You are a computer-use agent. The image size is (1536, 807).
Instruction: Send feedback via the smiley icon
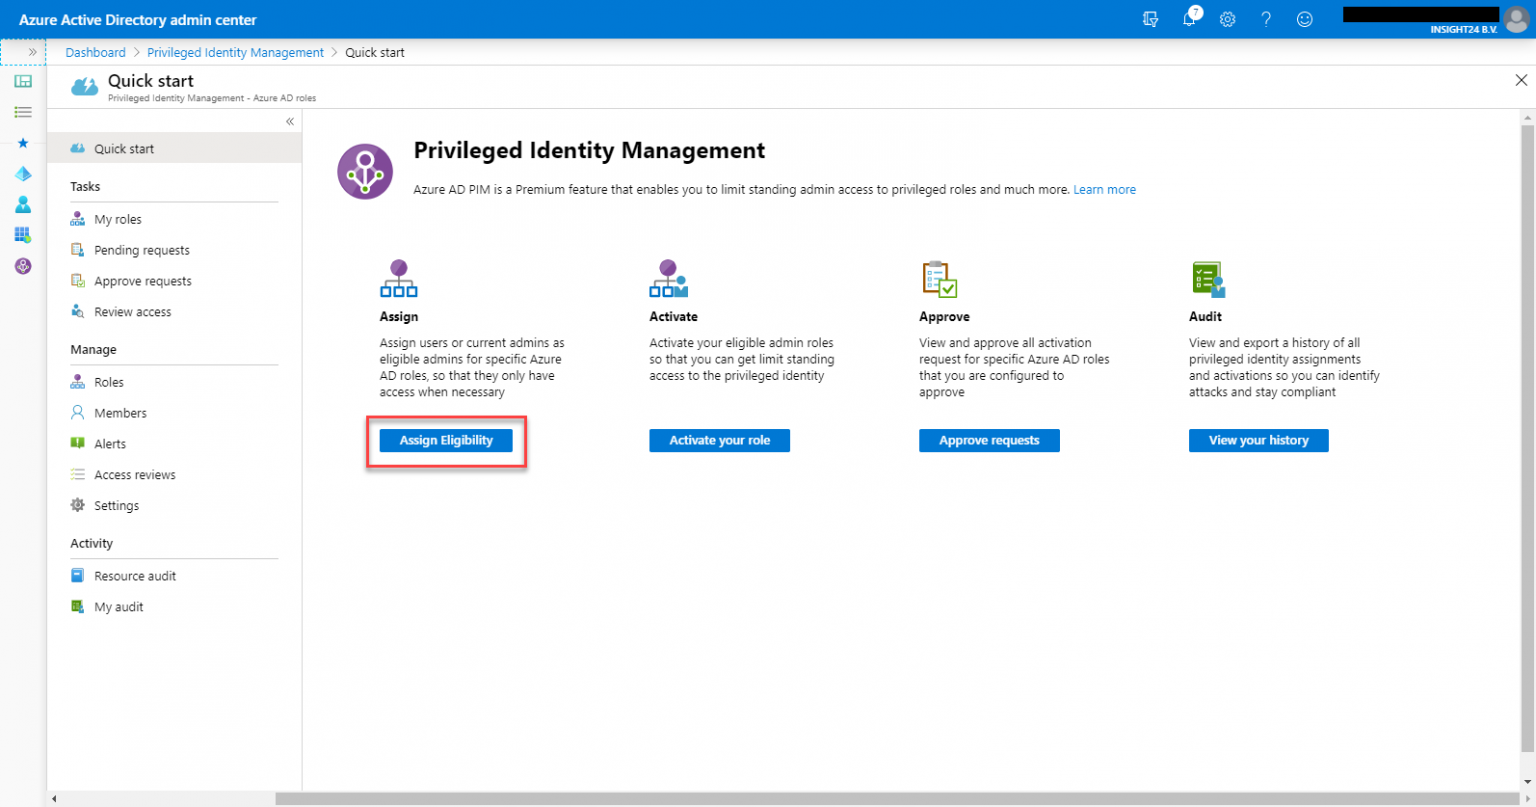(x=1304, y=18)
